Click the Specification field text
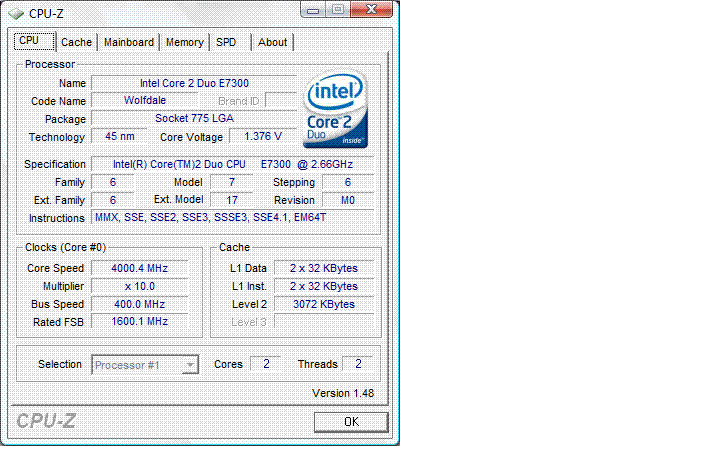 tap(233, 164)
